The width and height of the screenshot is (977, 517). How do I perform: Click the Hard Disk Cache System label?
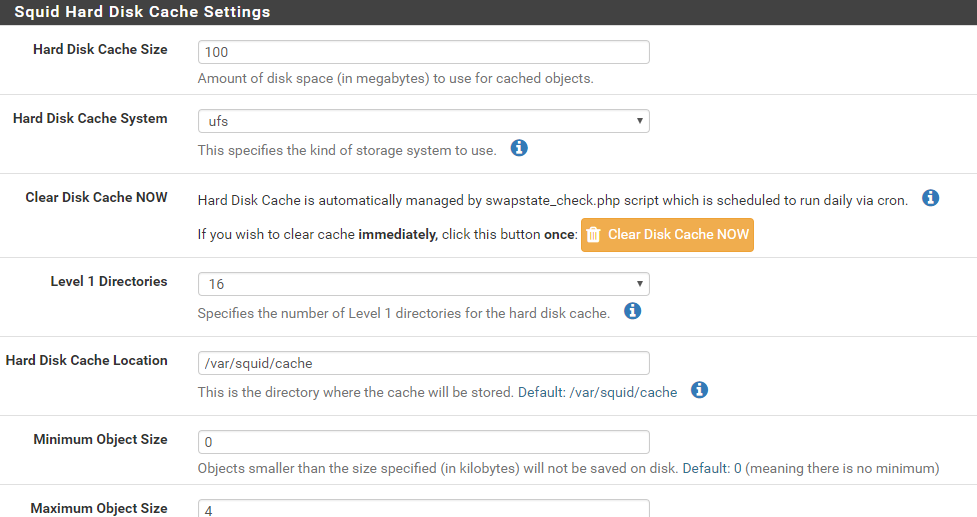tap(90, 118)
